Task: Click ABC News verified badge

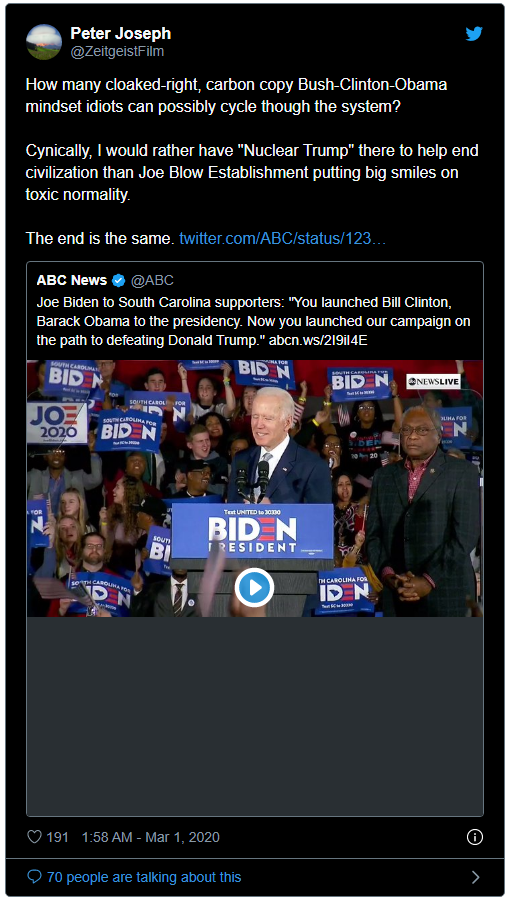Action: click(118, 280)
